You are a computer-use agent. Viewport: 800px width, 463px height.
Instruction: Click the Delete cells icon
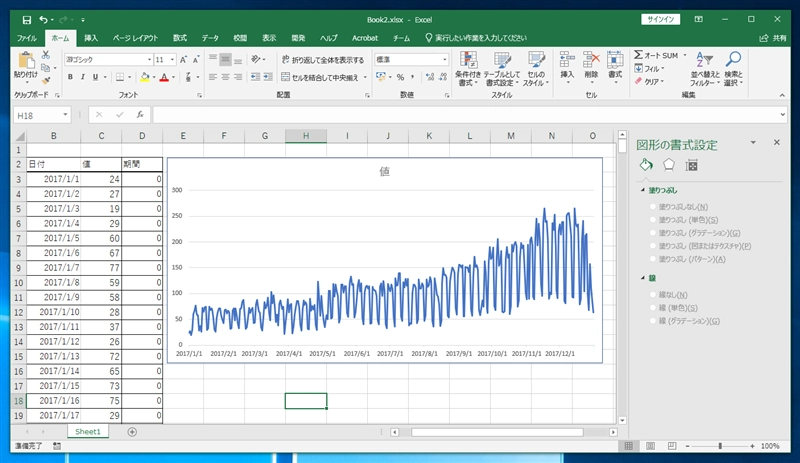[591, 60]
